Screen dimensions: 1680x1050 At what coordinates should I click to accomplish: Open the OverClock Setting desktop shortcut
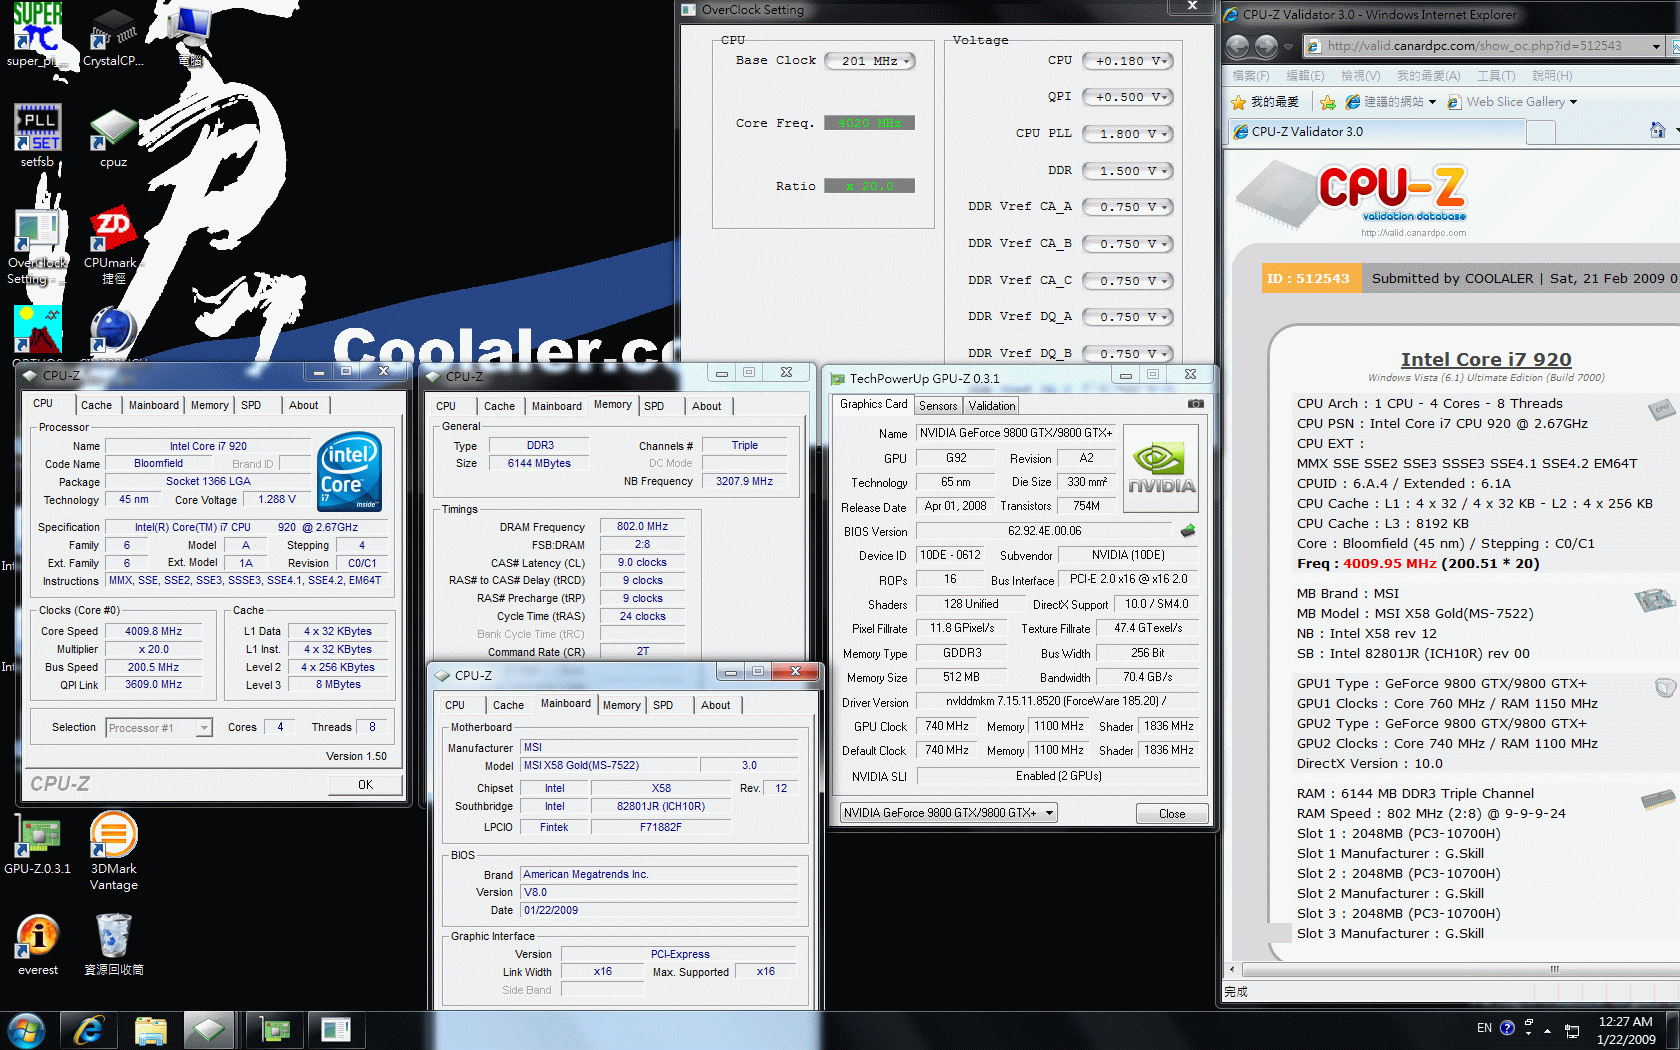click(37, 246)
